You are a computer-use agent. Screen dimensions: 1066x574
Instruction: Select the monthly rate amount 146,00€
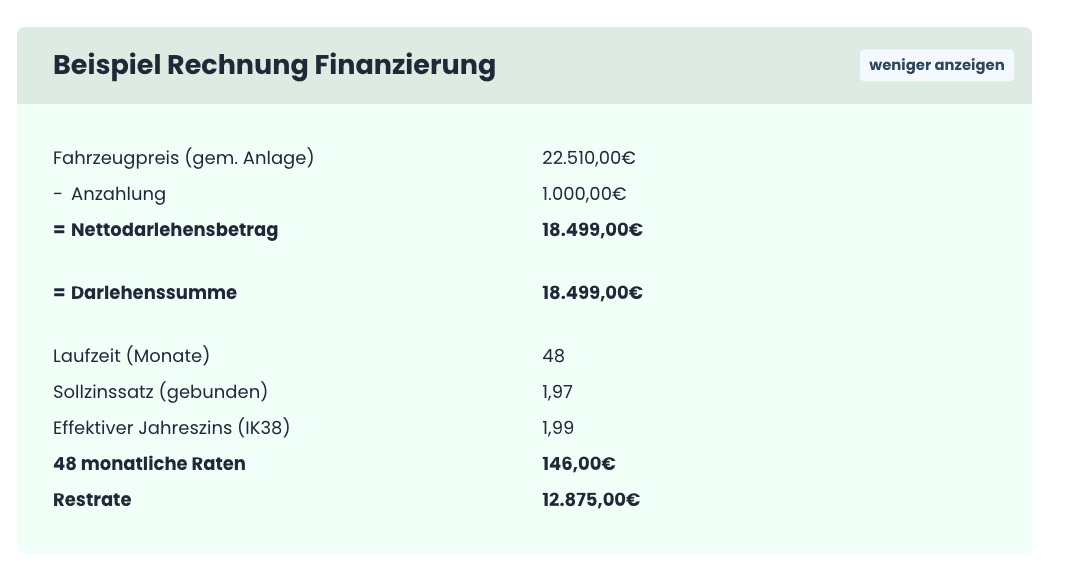[x=578, y=464]
